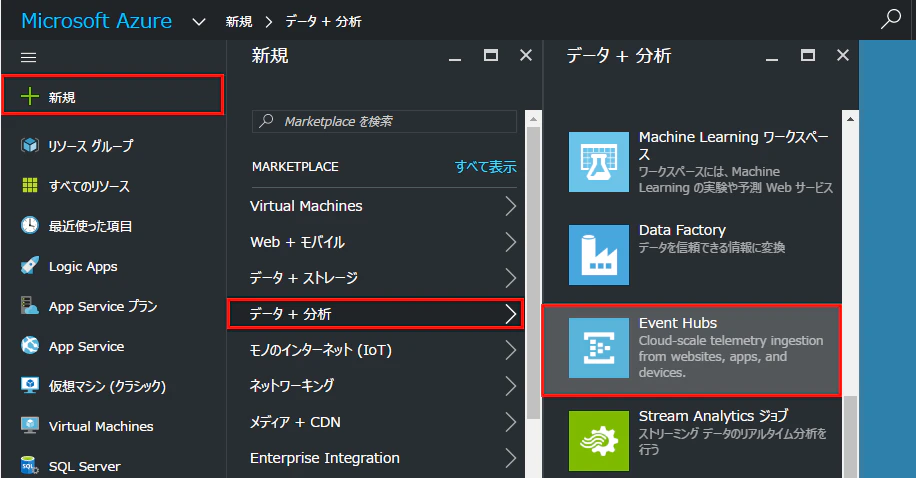Select データ + 分析 in the top breadcrumb
Image resolution: width=916 pixels, height=478 pixels.
click(x=323, y=22)
